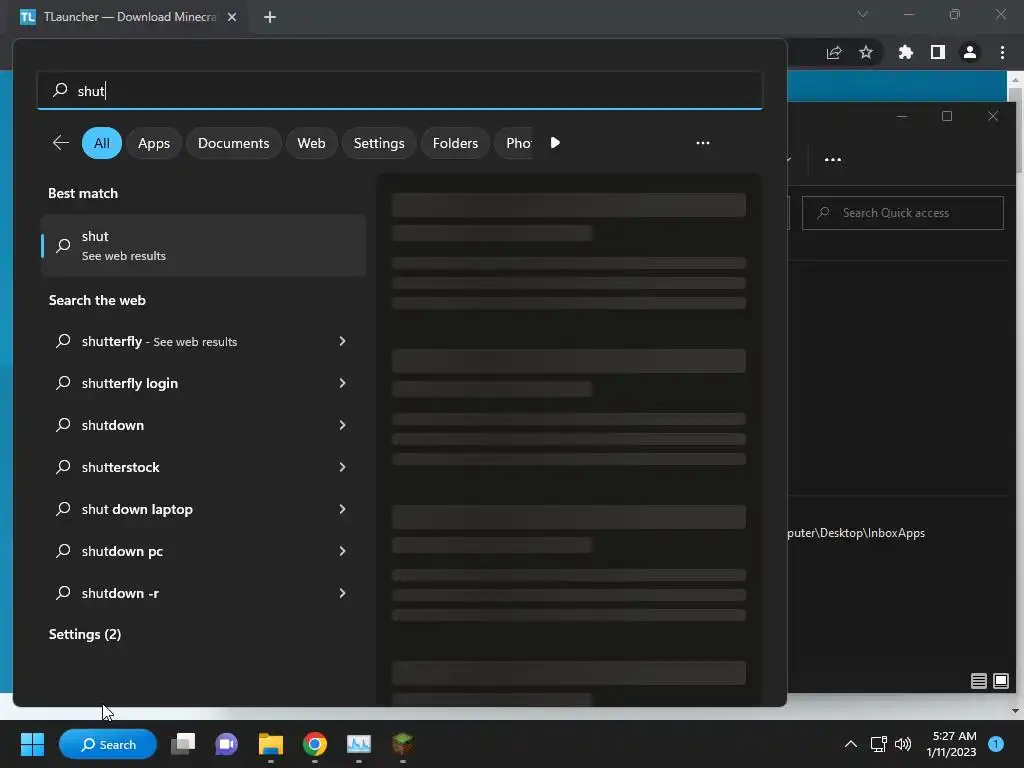Close the TLauncher browser tab
This screenshot has height=768, width=1024.
coord(232,17)
